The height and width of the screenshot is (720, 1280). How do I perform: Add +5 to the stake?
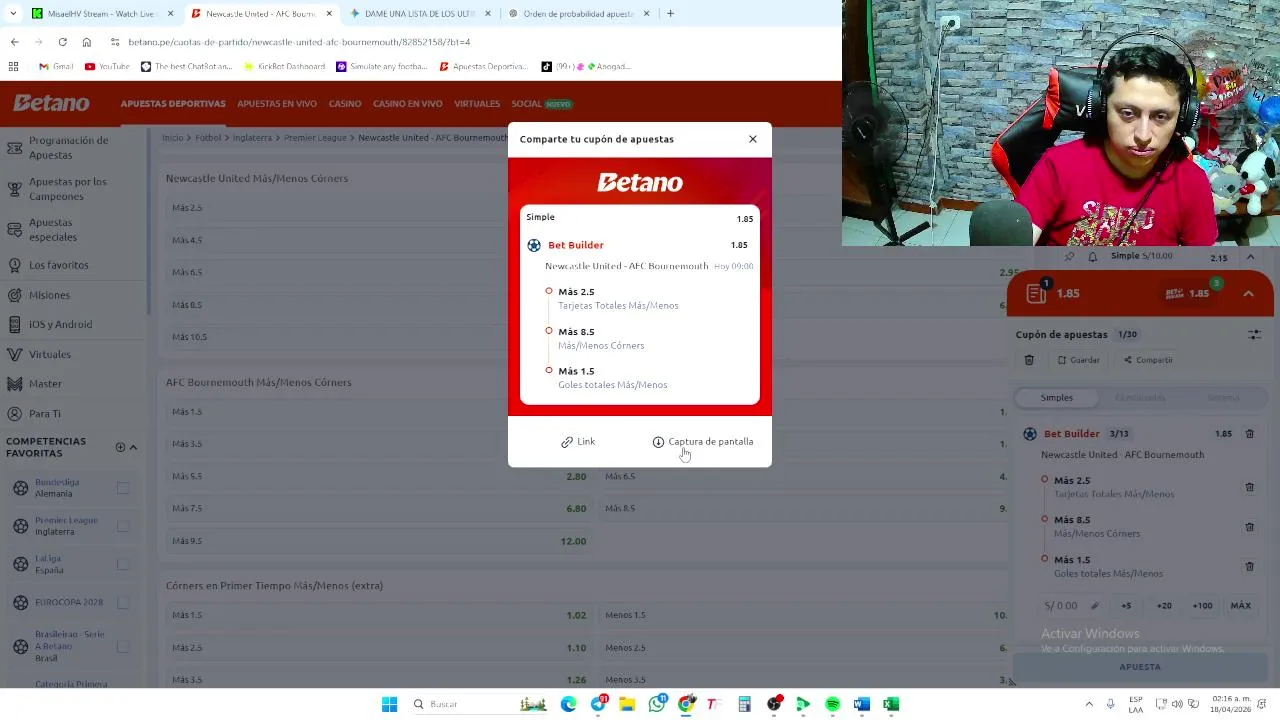tap(1126, 606)
